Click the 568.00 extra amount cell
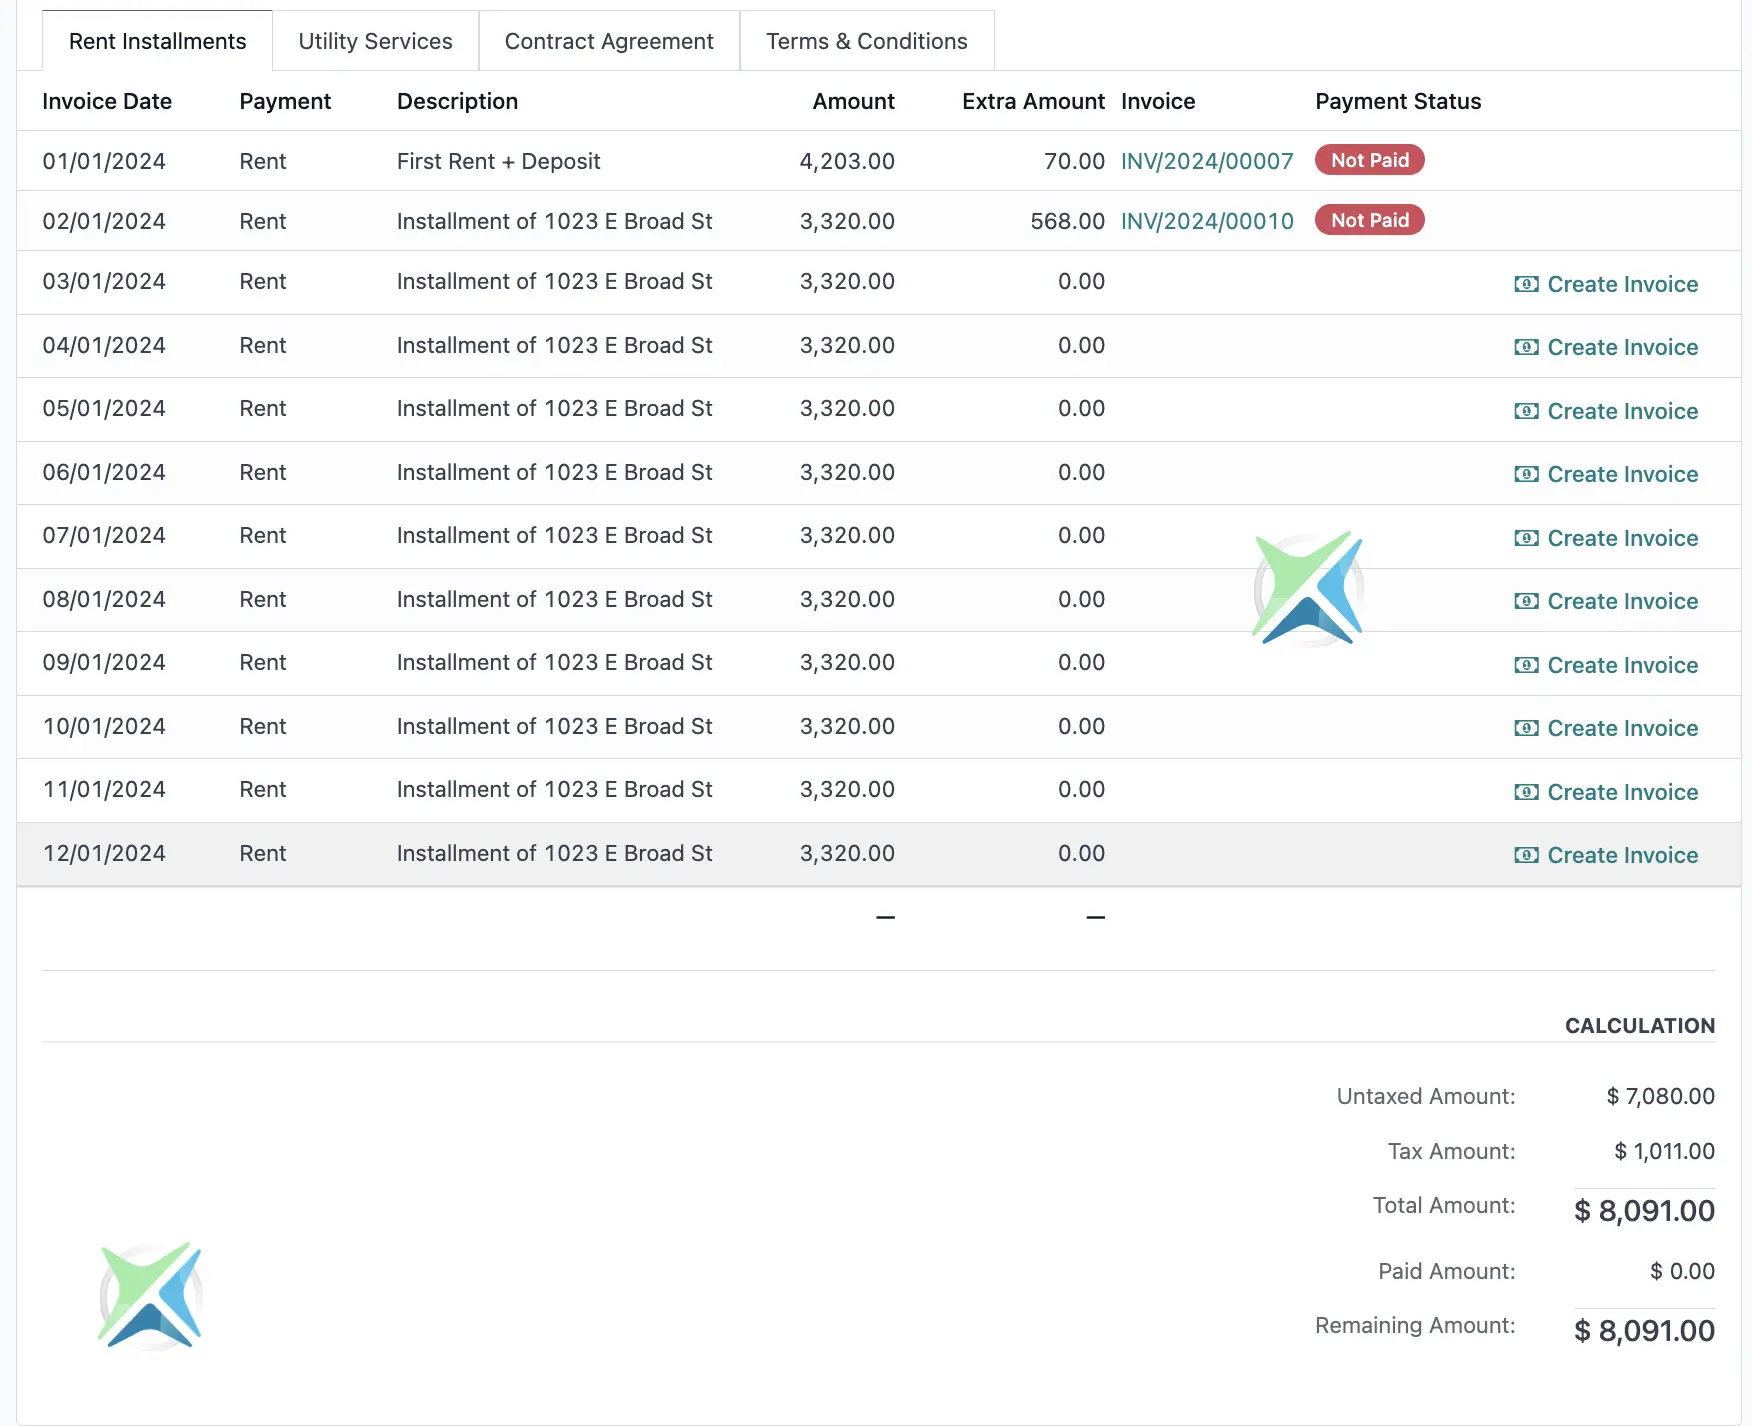1752x1426 pixels. click(x=1067, y=221)
